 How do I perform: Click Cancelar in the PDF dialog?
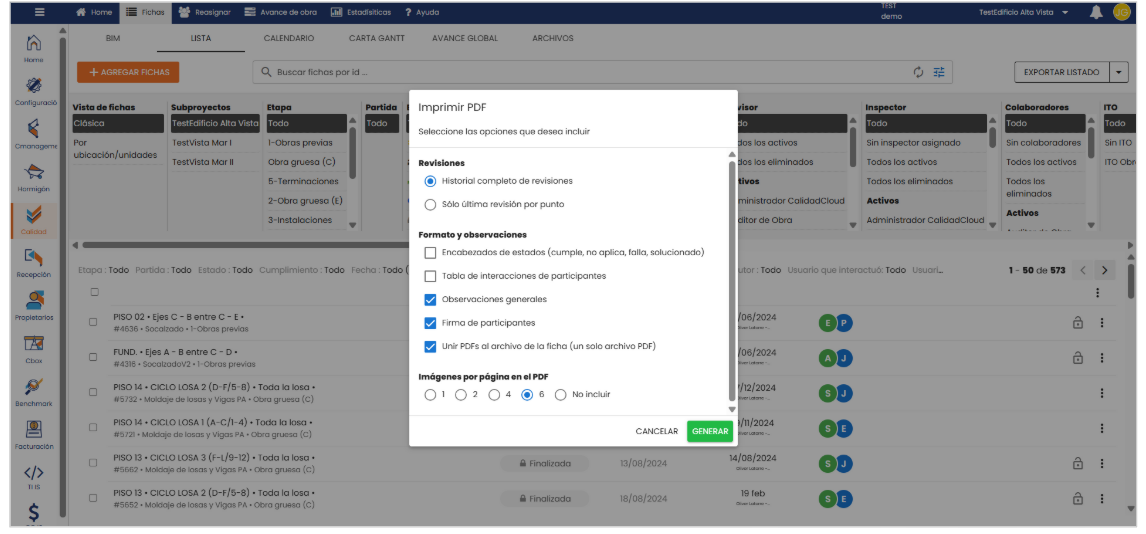(x=656, y=432)
